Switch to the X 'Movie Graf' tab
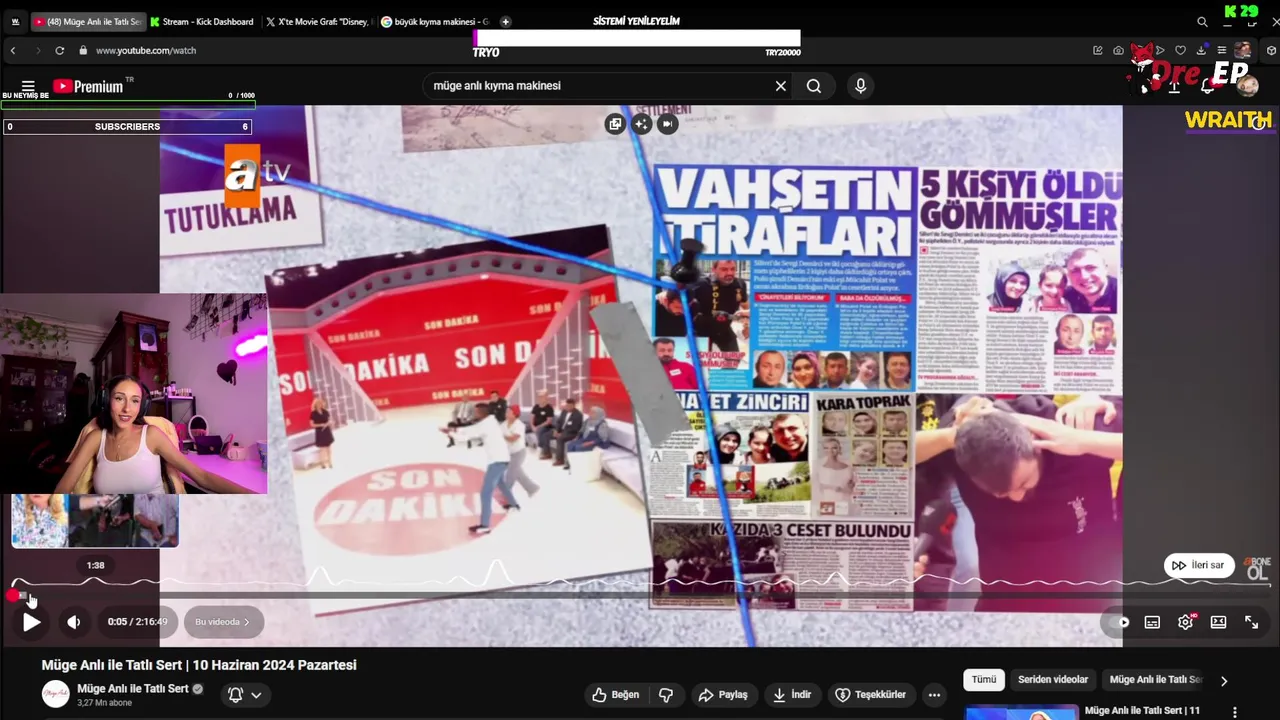The image size is (1280, 720). [x=320, y=21]
